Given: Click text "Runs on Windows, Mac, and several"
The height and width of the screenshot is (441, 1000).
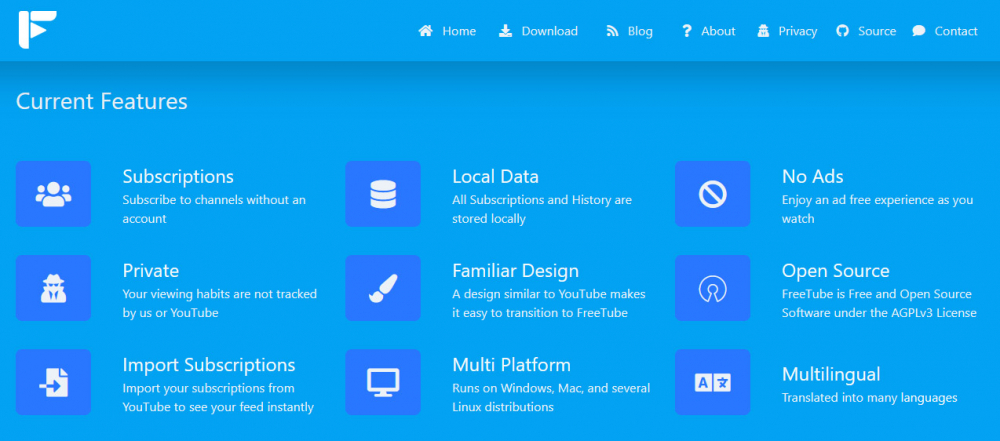Looking at the screenshot, I should 551,389.
